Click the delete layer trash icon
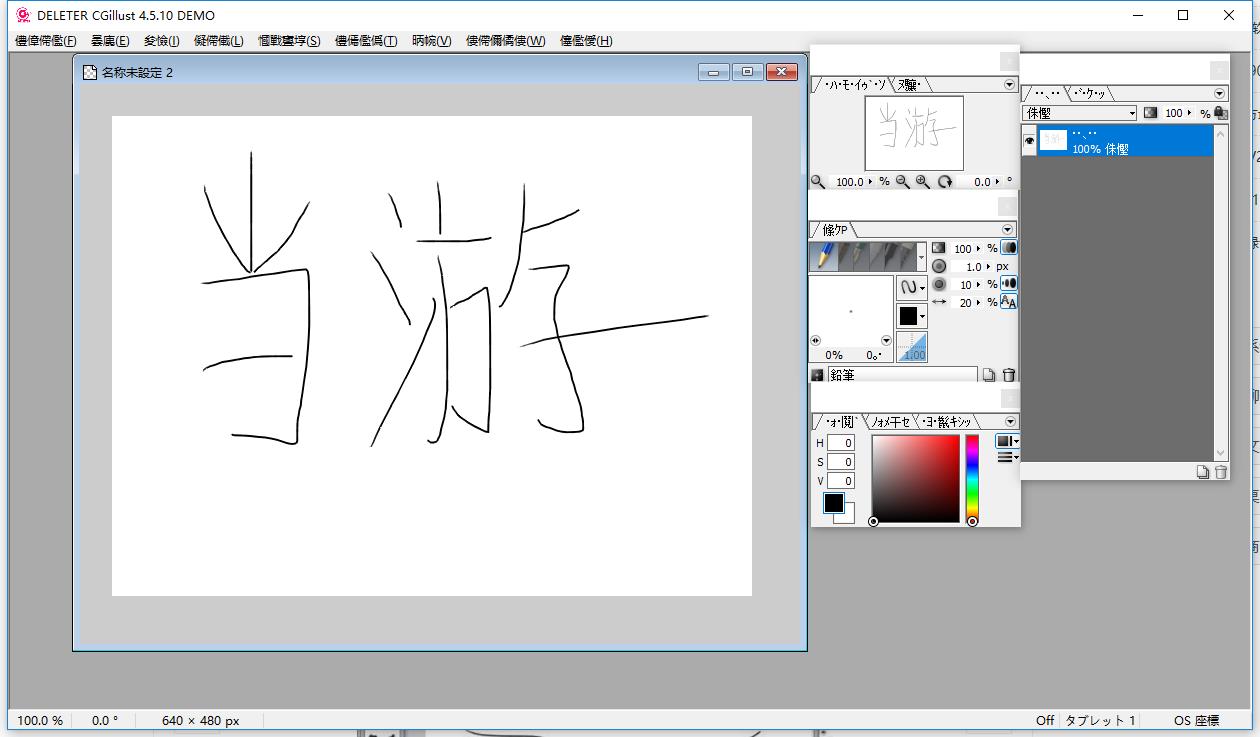This screenshot has height=737, width=1260. pyautogui.click(x=1221, y=472)
